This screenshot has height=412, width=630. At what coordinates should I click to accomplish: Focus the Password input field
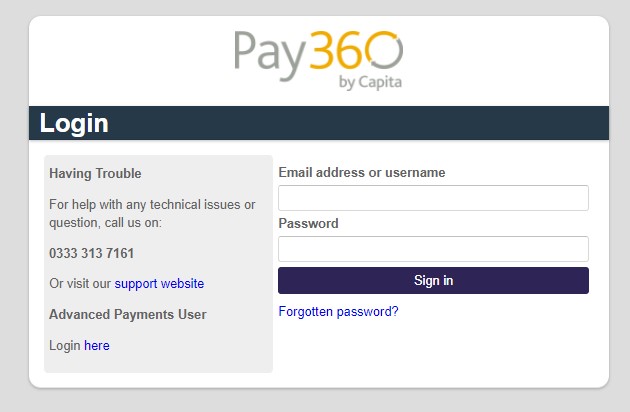[433, 249]
